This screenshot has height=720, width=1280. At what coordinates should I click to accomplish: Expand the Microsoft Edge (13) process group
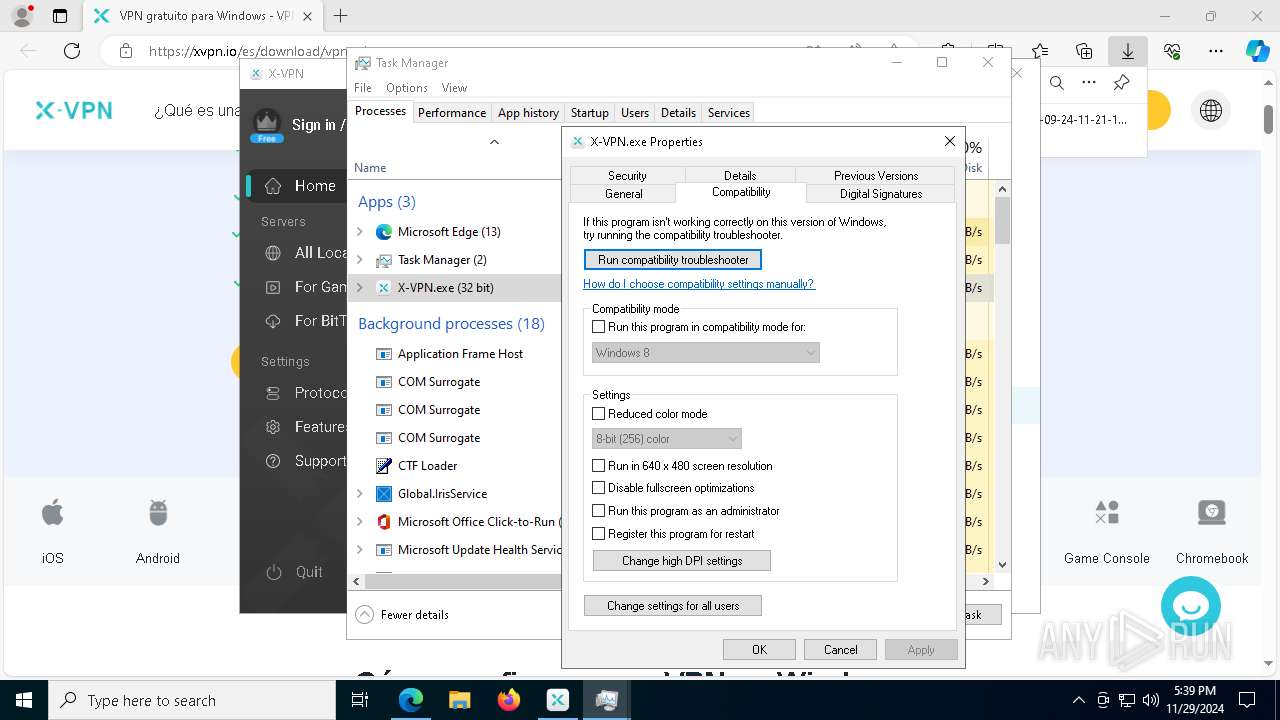pos(360,232)
